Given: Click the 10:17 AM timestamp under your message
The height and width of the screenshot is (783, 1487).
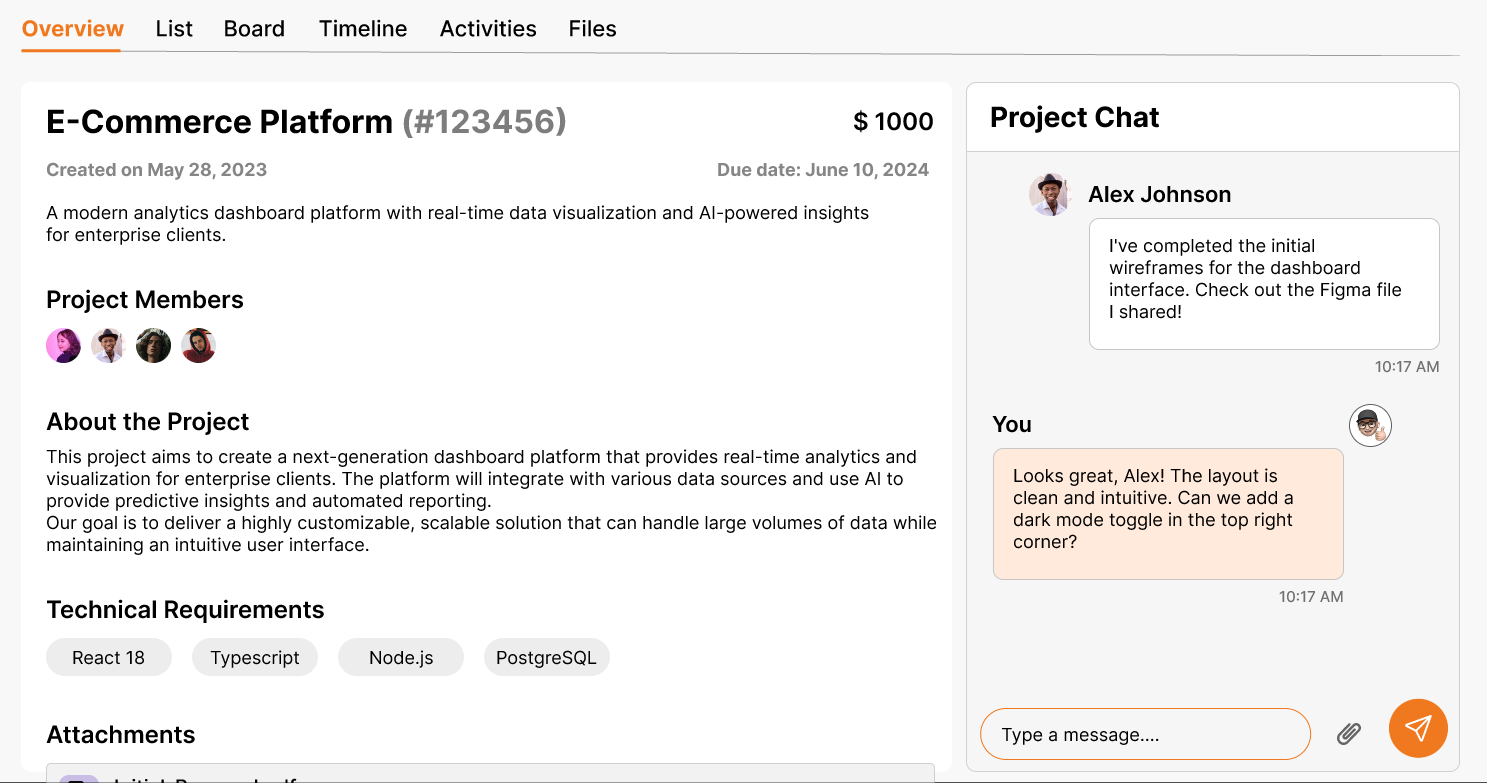Looking at the screenshot, I should pos(1311,597).
